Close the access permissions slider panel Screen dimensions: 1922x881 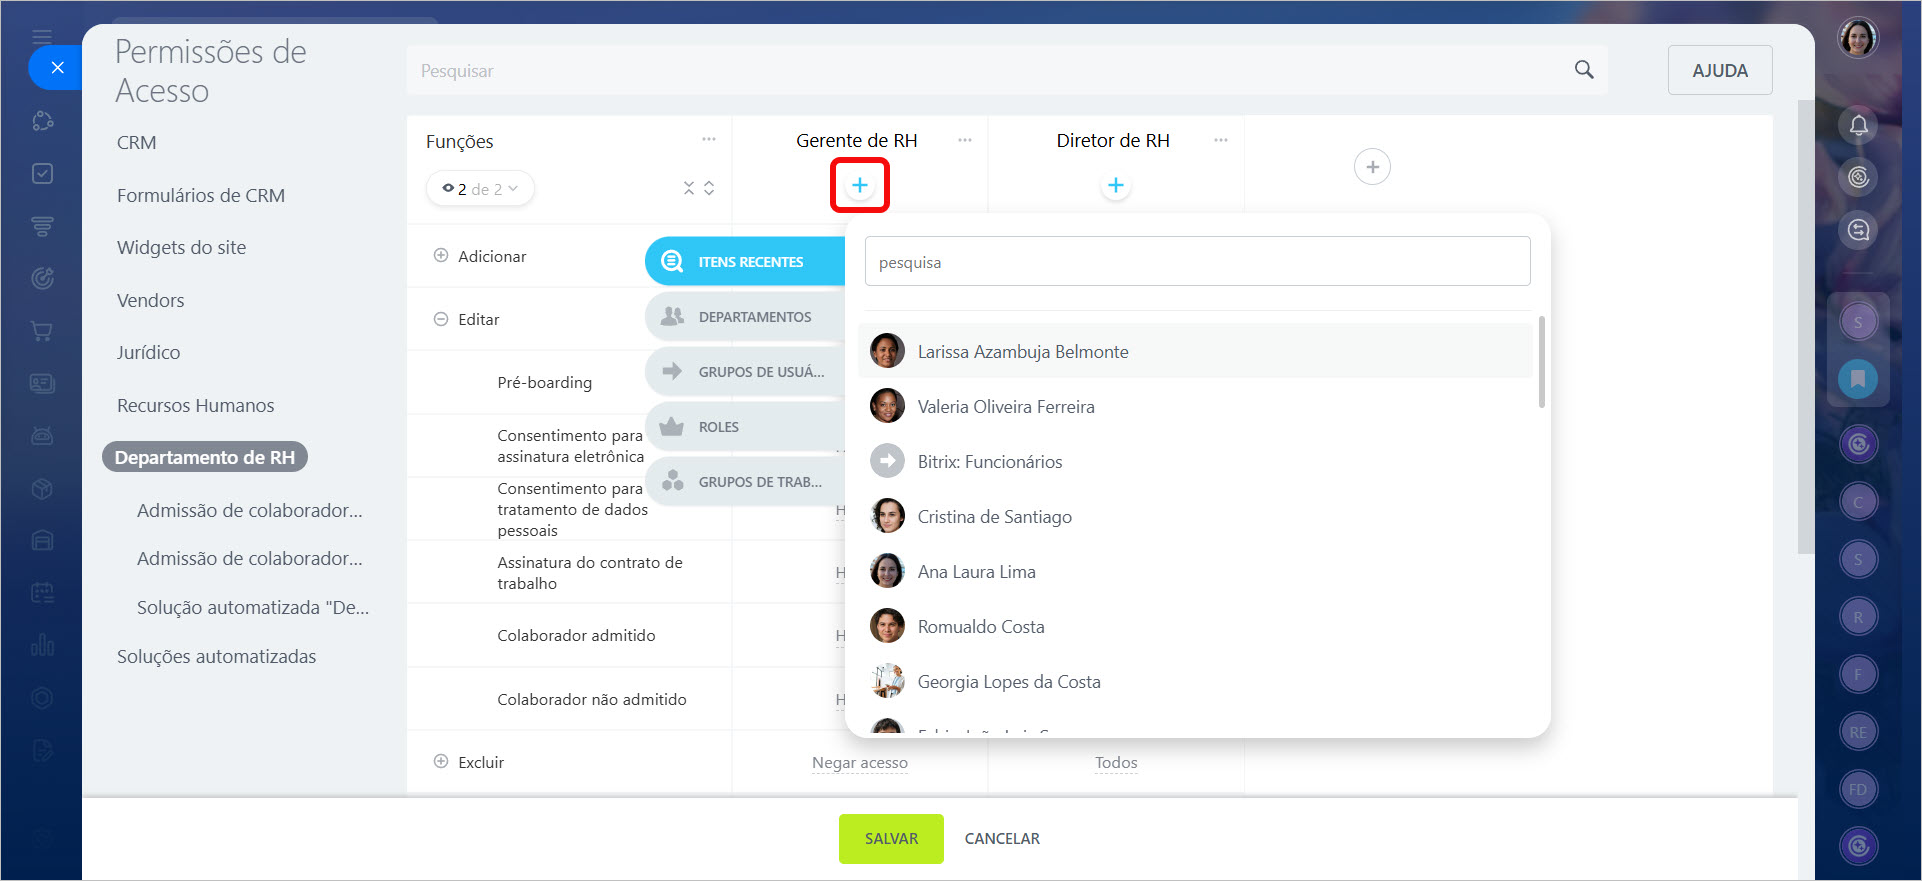coord(57,68)
